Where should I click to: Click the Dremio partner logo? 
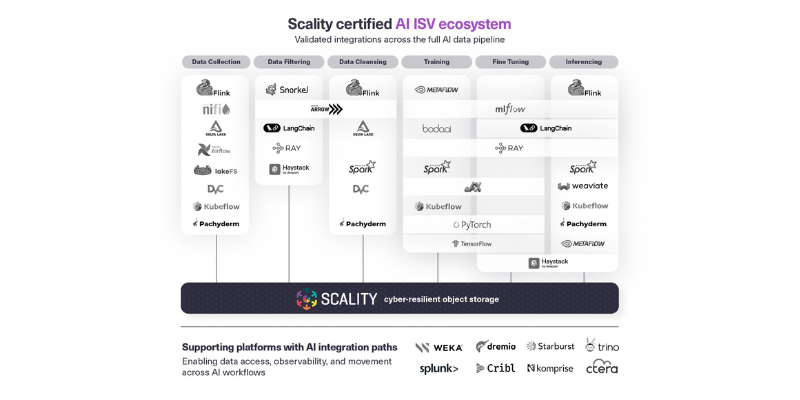pos(496,346)
